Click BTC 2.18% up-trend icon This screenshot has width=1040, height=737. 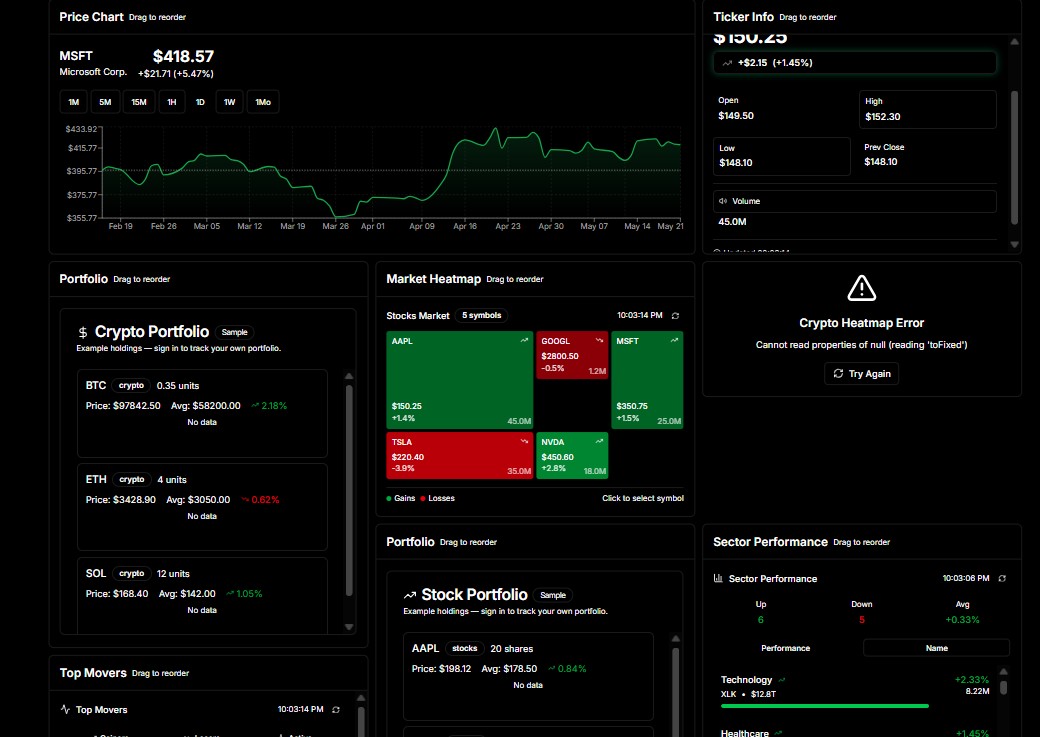click(x=255, y=405)
